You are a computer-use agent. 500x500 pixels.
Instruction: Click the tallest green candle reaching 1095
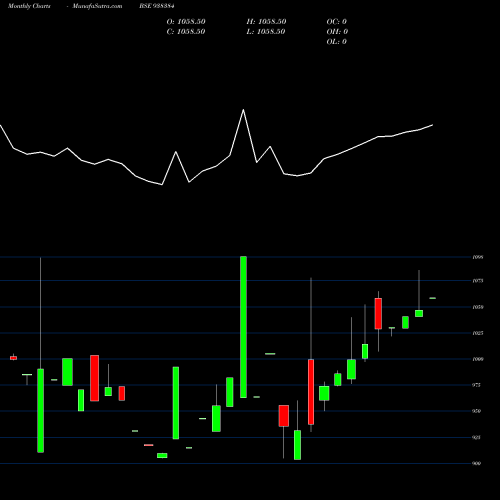243,327
